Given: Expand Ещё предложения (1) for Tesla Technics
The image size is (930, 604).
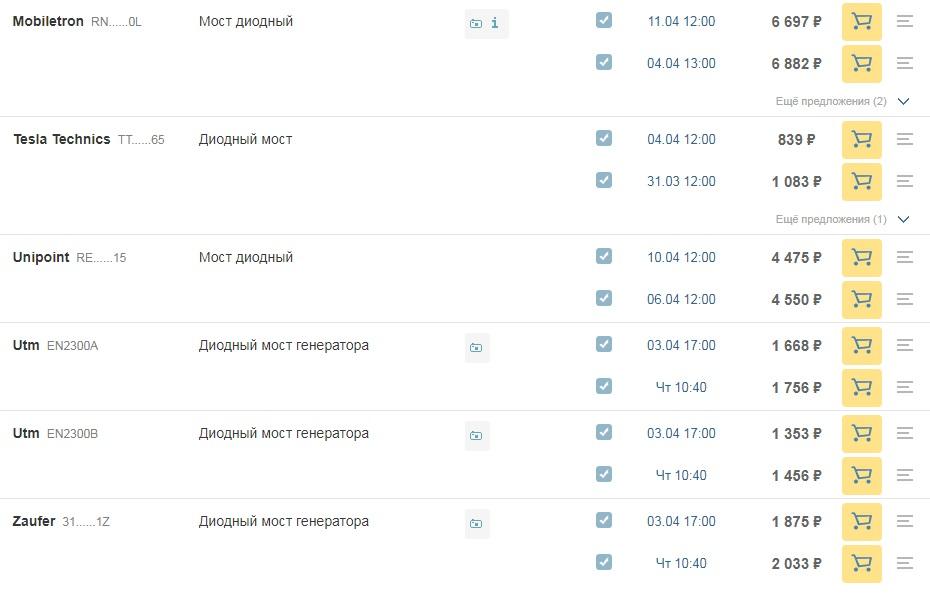Looking at the screenshot, I should 831,220.
